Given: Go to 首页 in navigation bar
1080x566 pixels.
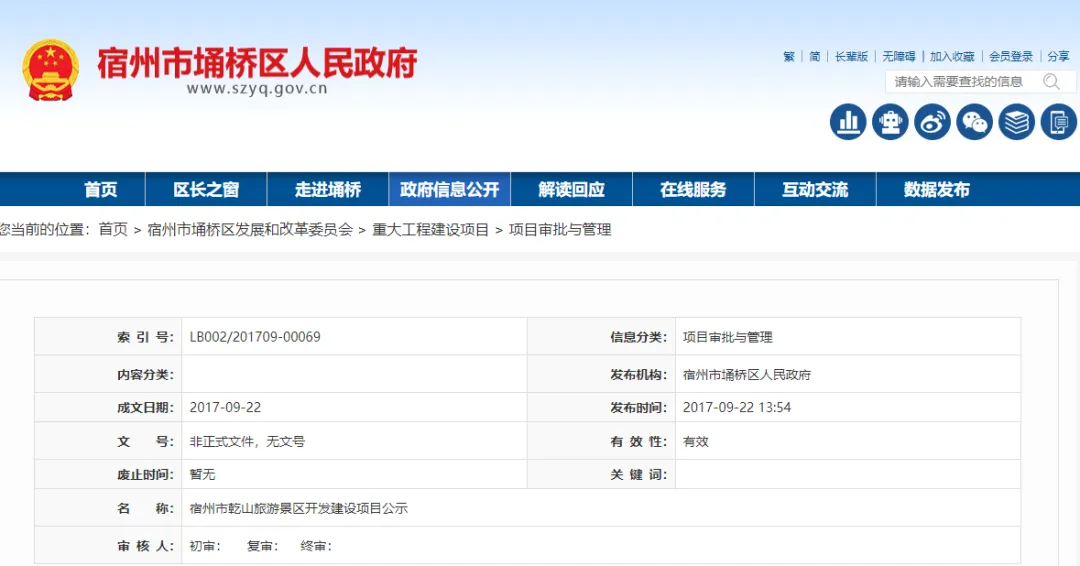Looking at the screenshot, I should (101, 189).
